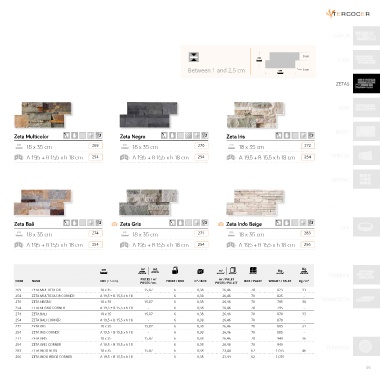Open the TERFLEX section tab
This screenshot has height=380, width=380.
coord(366,156)
